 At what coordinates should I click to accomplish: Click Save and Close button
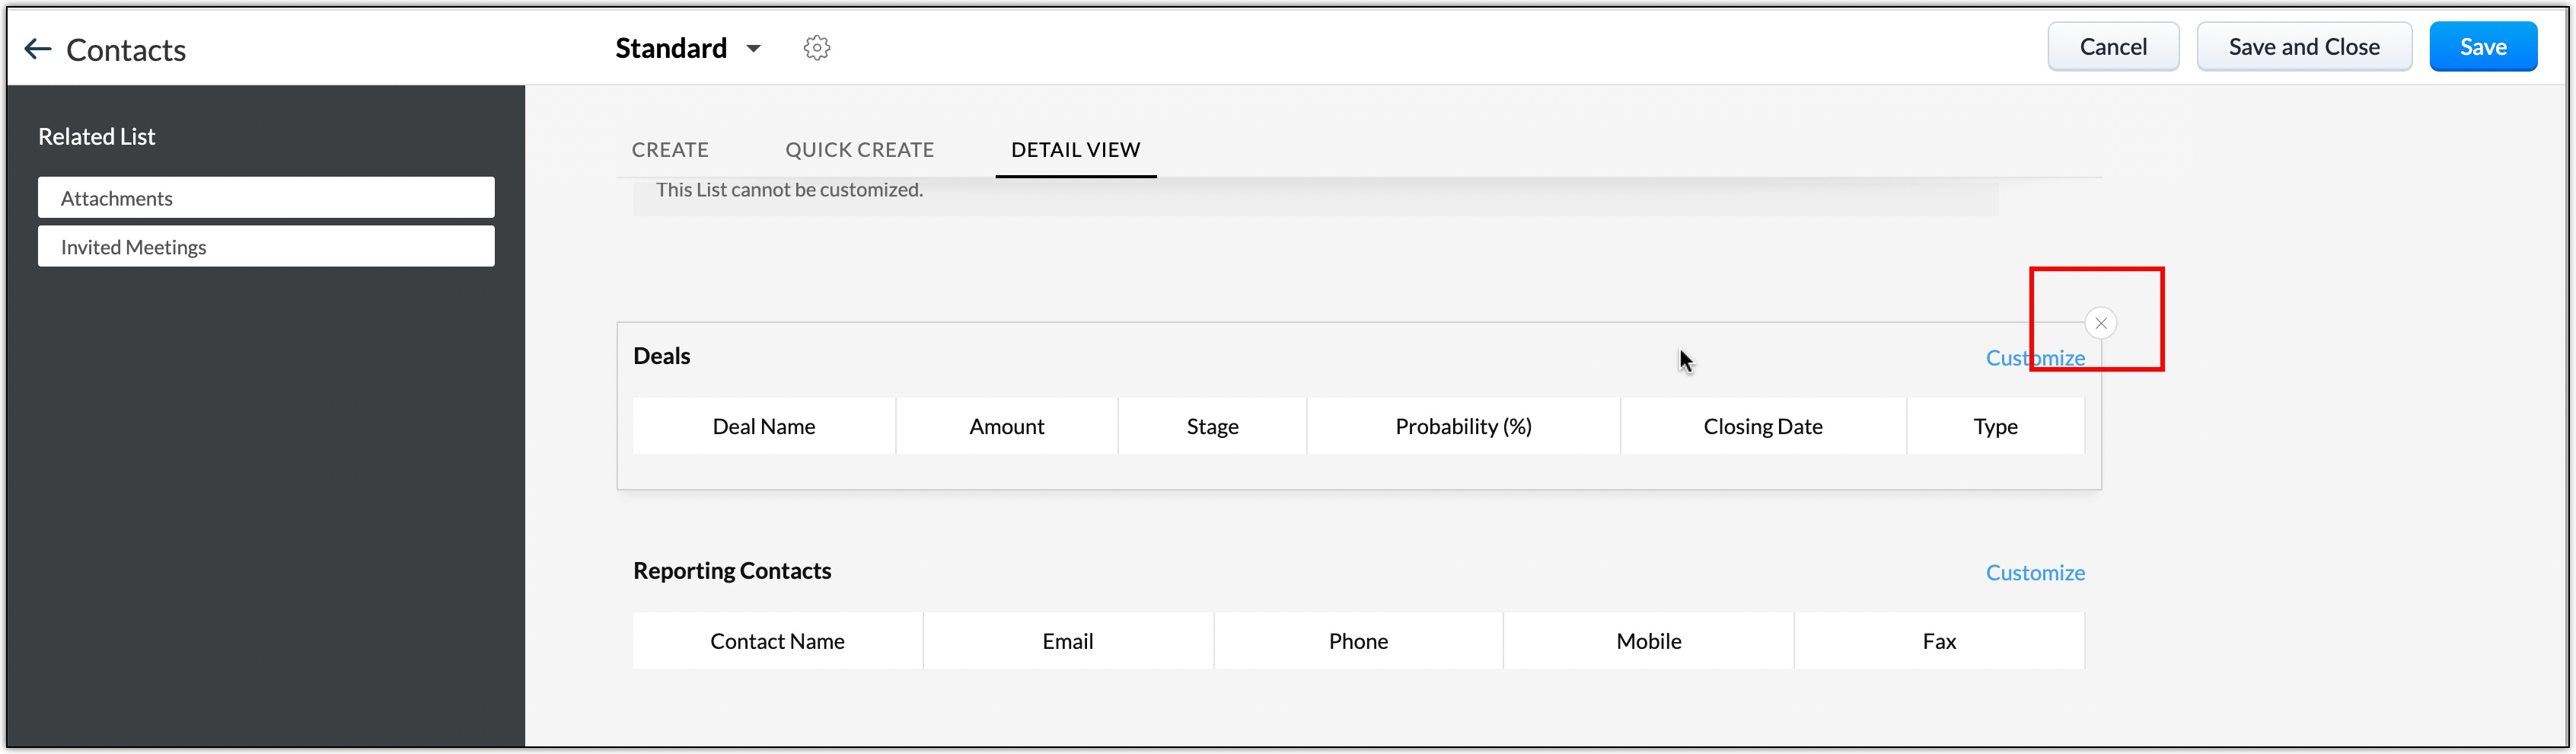[2303, 47]
